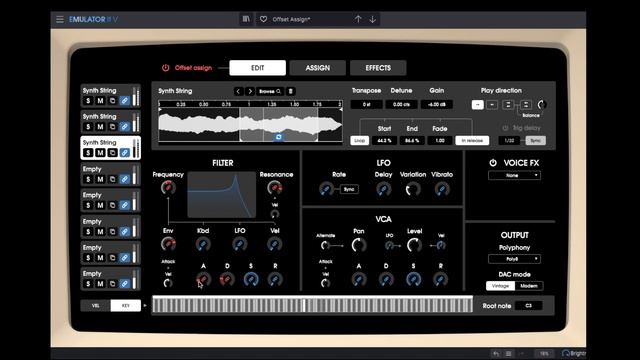Toggle the In release option

coord(472,140)
